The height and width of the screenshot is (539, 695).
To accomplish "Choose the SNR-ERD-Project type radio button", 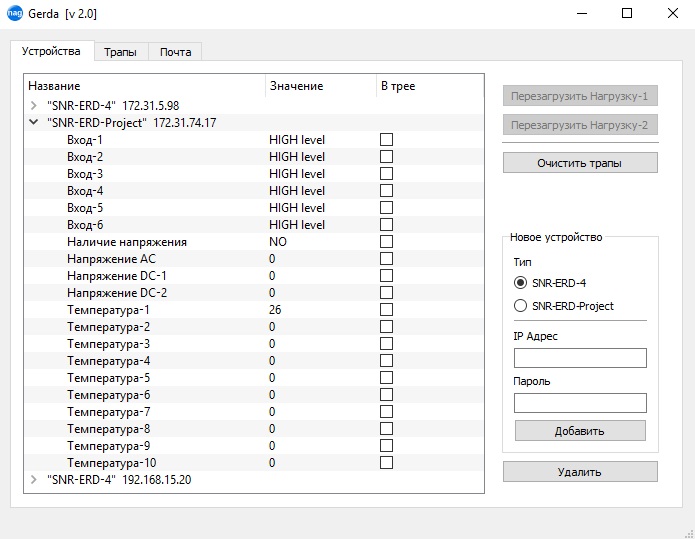I will pos(520,306).
